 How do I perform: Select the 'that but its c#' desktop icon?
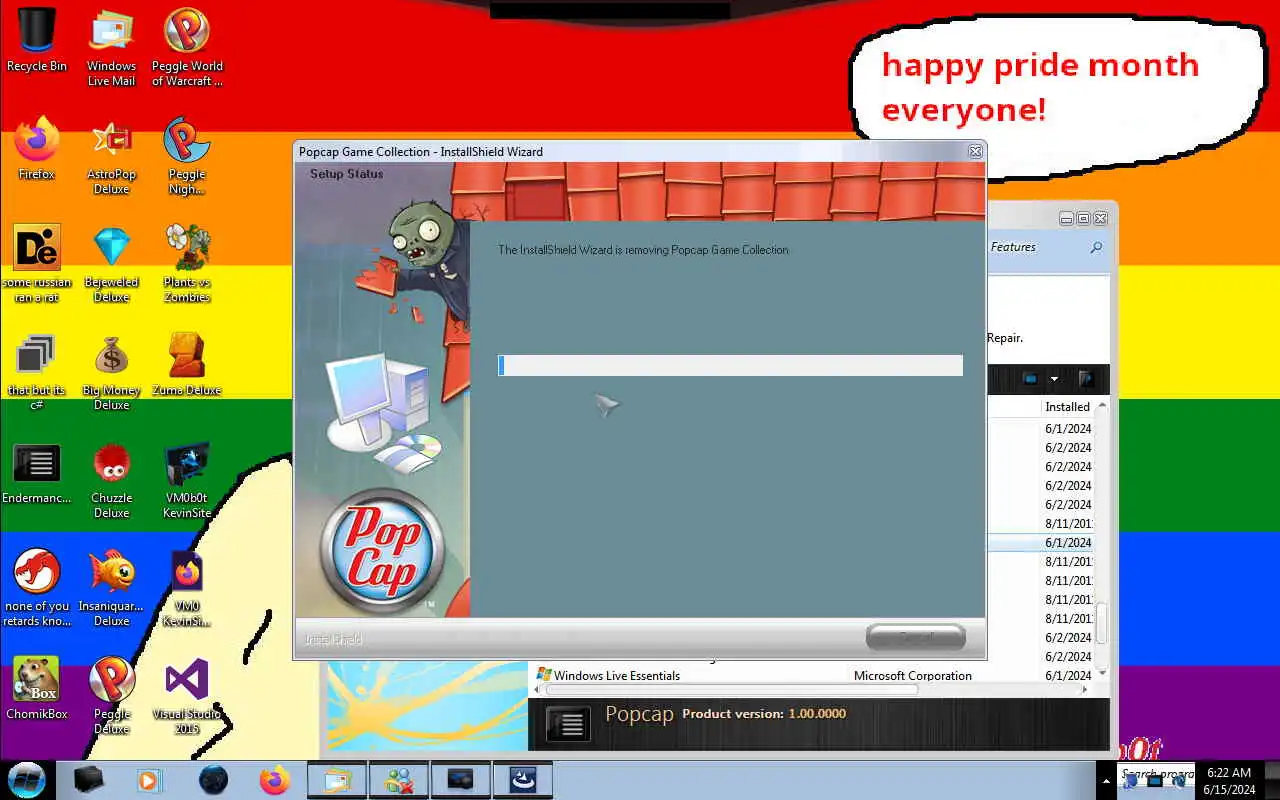[37, 371]
